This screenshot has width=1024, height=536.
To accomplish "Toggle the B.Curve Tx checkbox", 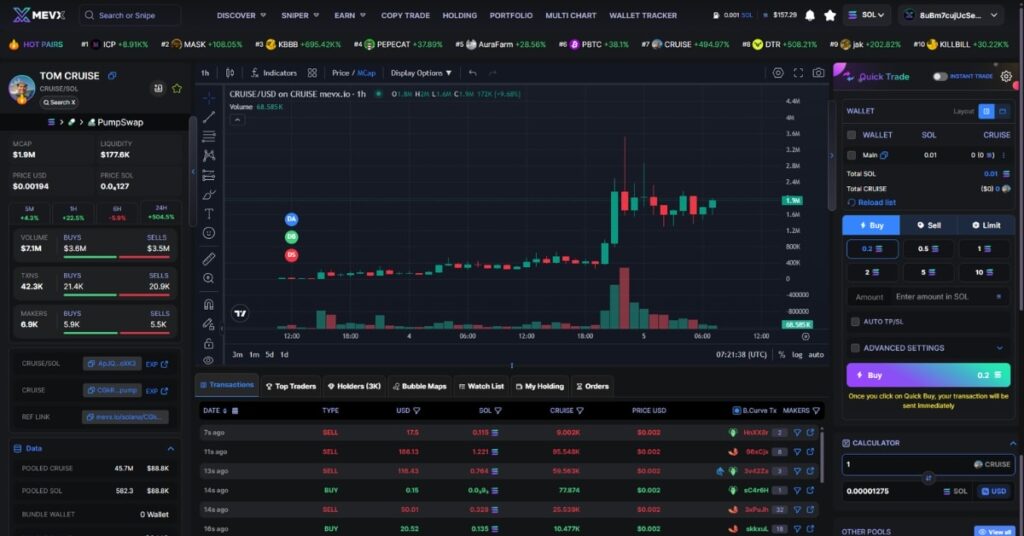I will [736, 411].
